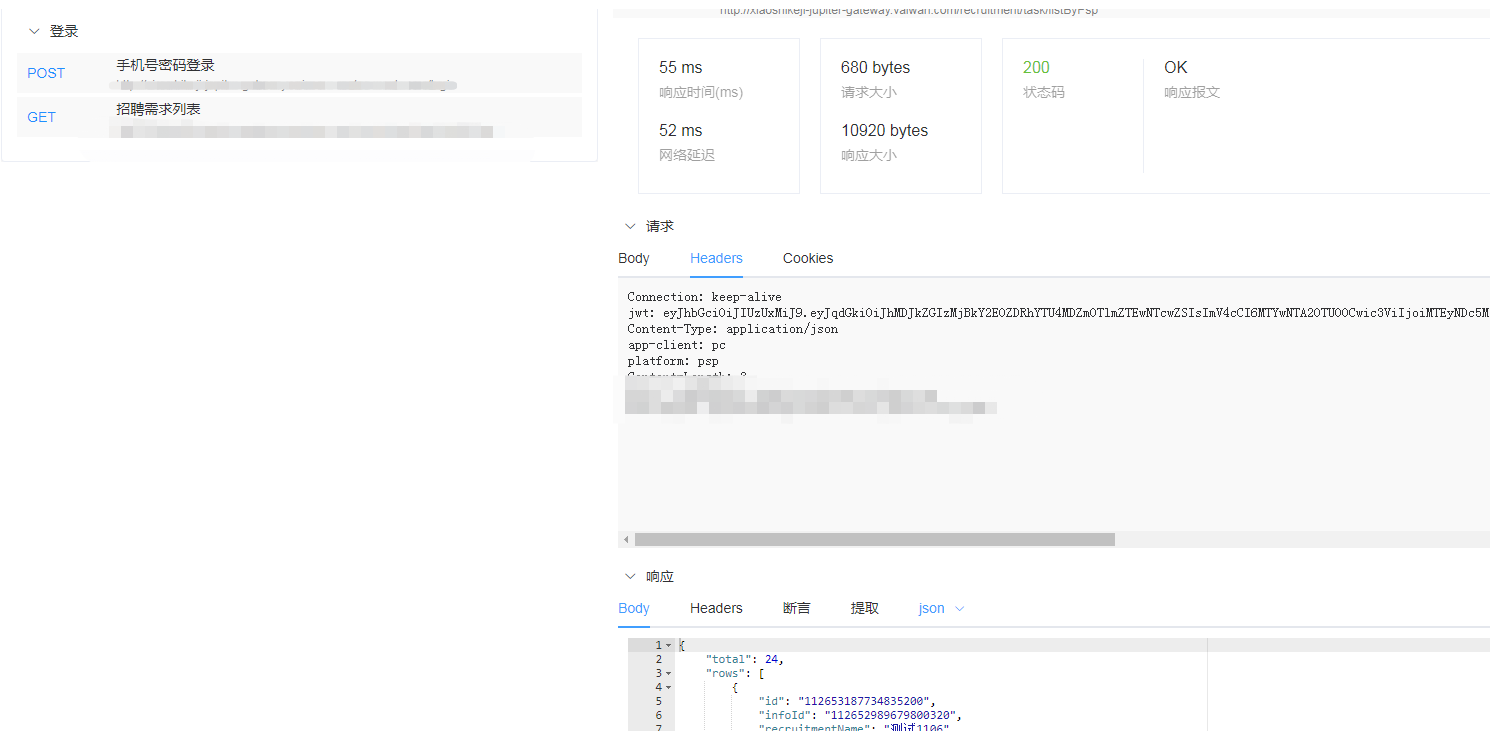Click the 200 status code value
The height and width of the screenshot is (731, 1490).
coord(1036,68)
